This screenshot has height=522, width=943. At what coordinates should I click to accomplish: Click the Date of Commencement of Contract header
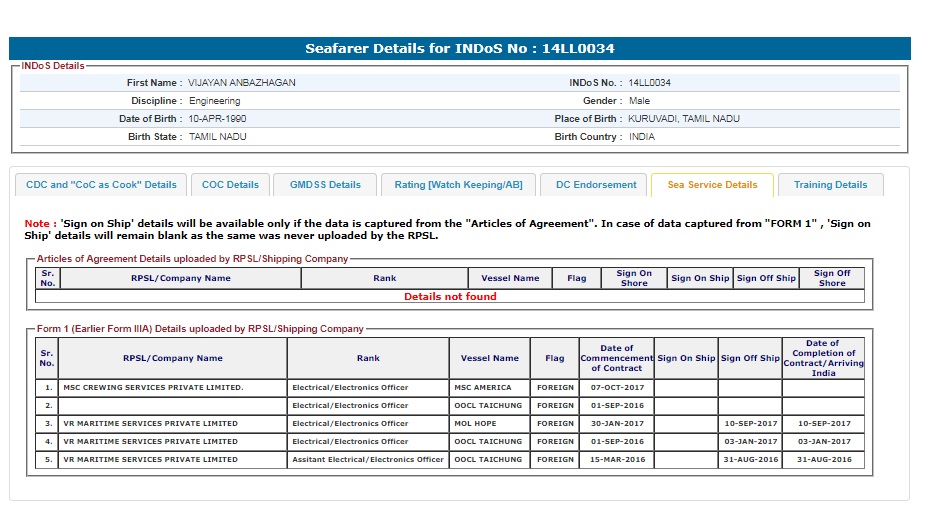[616, 358]
